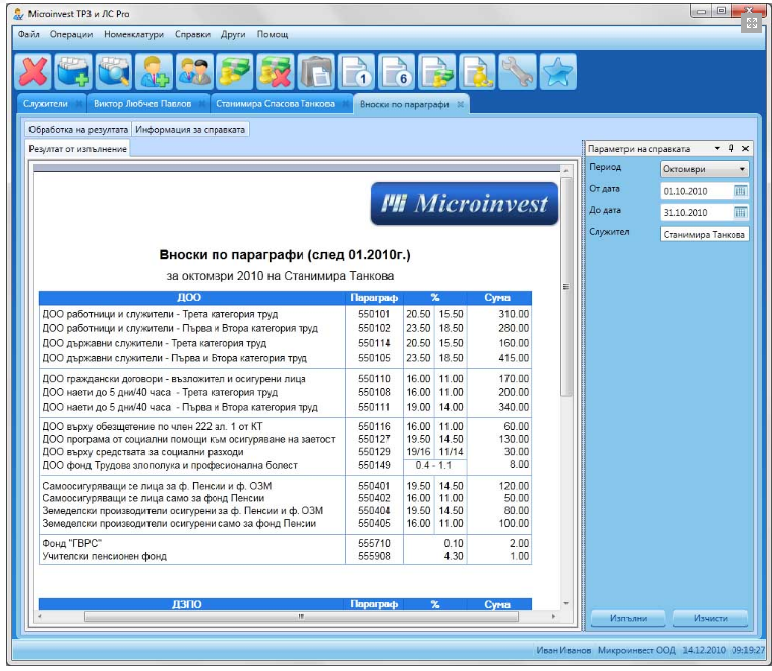Click the green money stack icon
Image resolution: width=772 pixels, height=671 pixels.
234,71
